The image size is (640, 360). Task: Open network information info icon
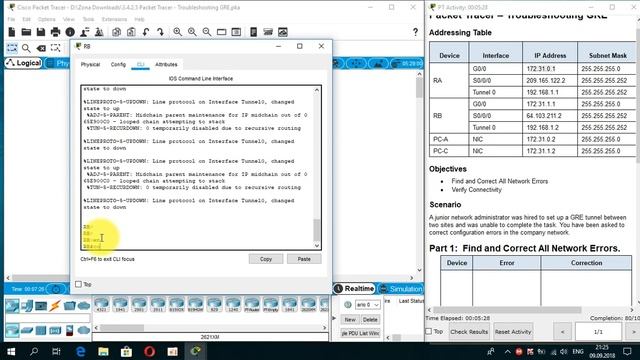point(70,32)
